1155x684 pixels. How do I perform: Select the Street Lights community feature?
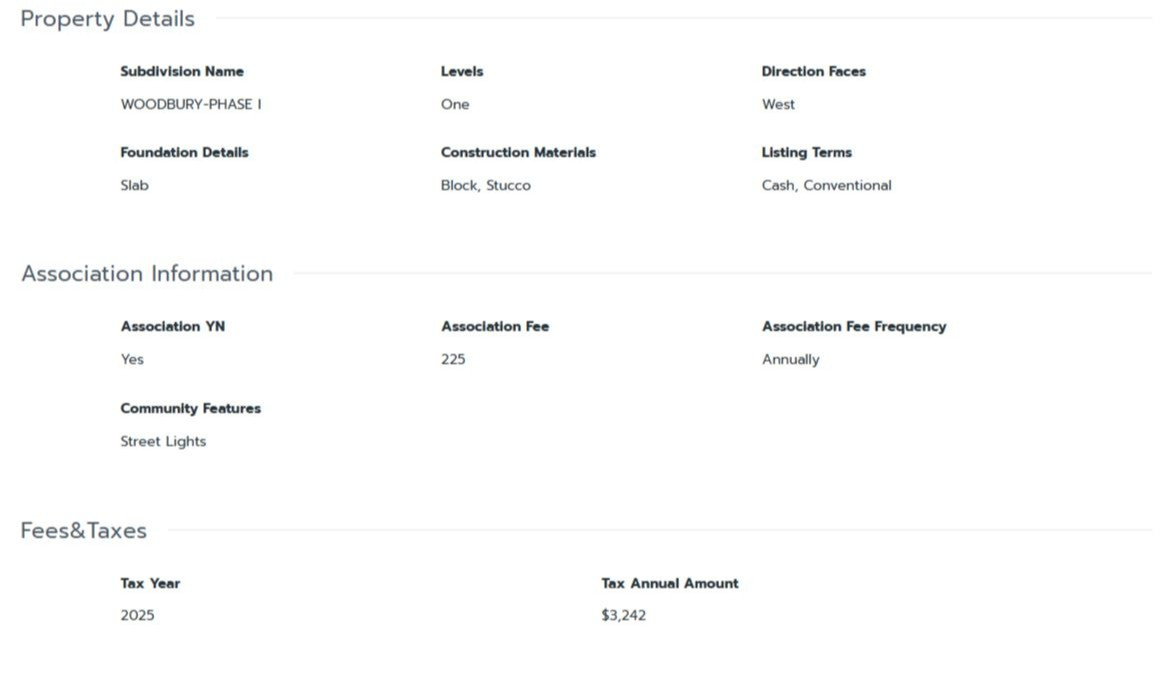(163, 442)
